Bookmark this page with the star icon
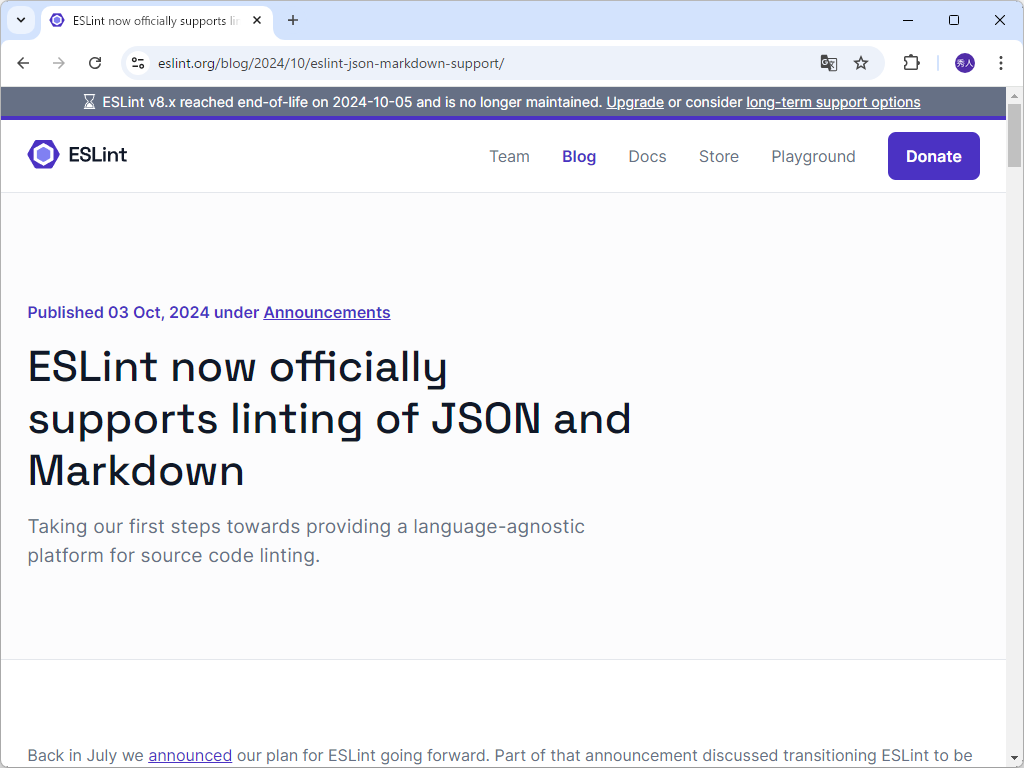The image size is (1024, 768). coord(861,63)
